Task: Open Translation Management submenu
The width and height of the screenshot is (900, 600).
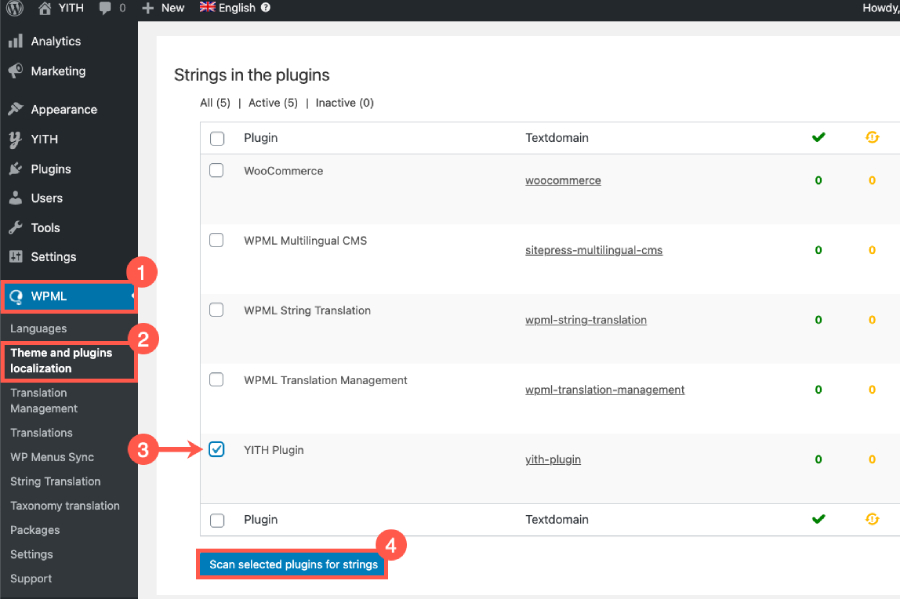Action: tap(44, 401)
